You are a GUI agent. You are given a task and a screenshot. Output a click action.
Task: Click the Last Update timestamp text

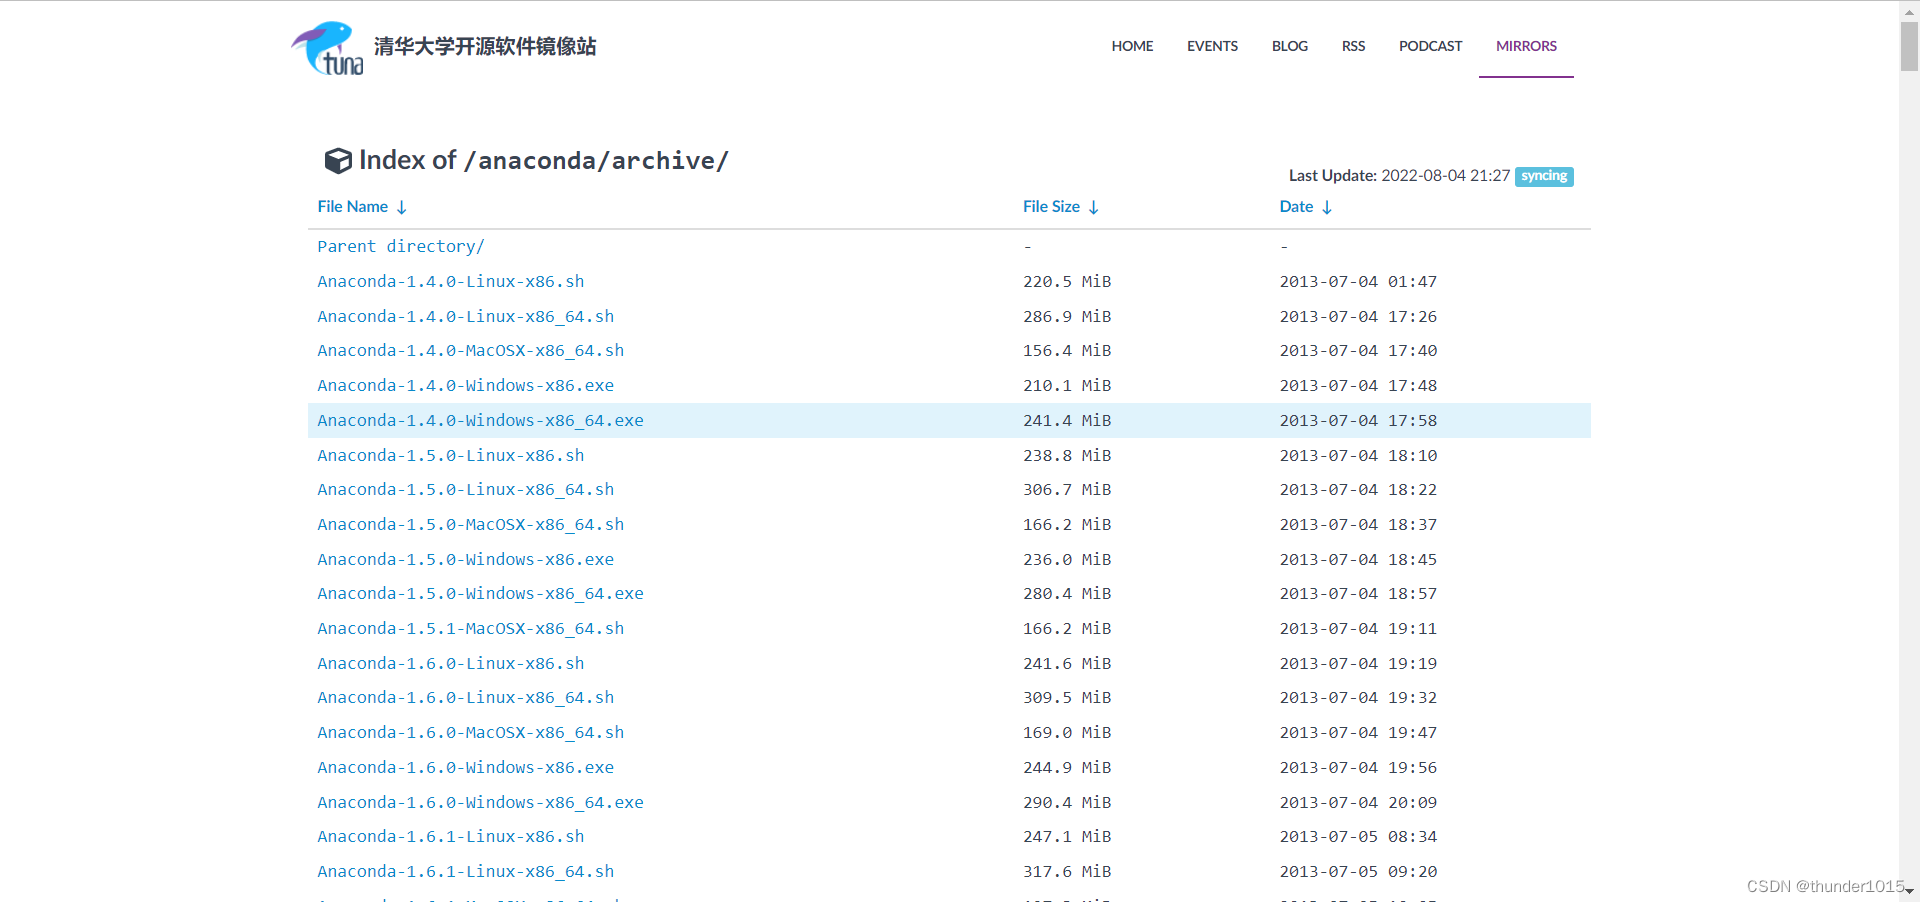point(1399,176)
